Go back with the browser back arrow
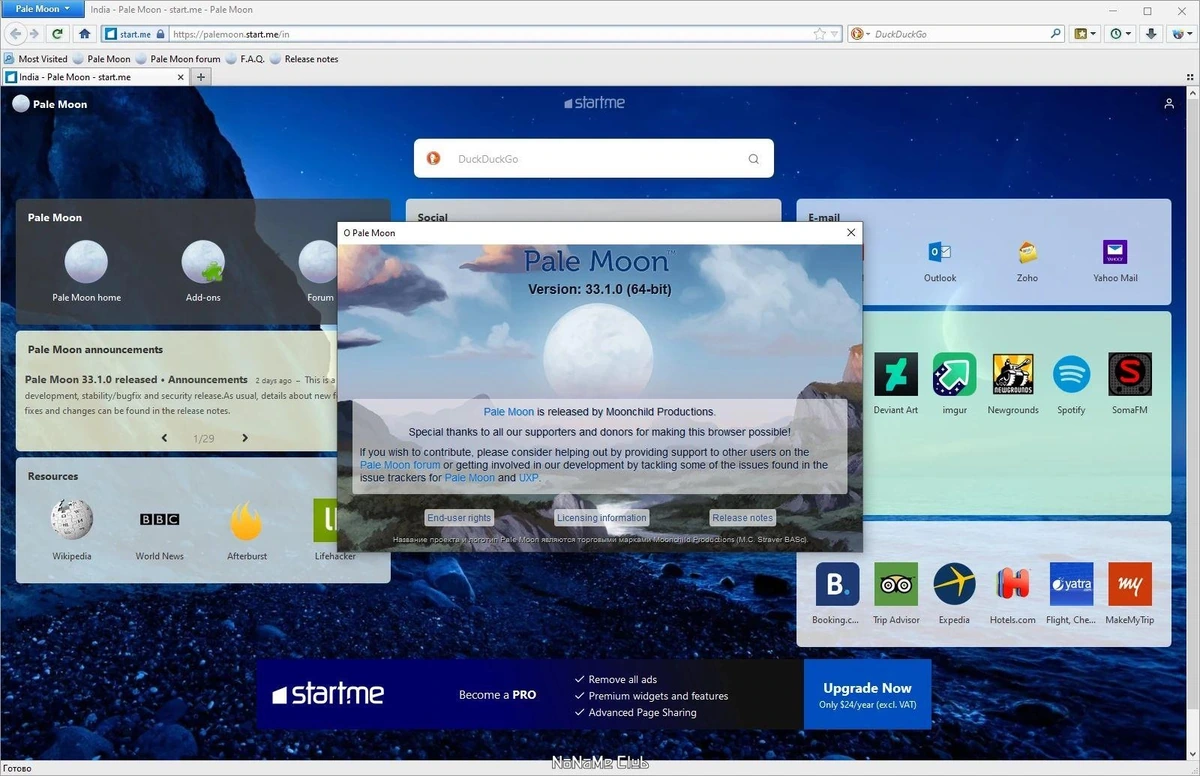This screenshot has height=776, width=1200. 16,34
